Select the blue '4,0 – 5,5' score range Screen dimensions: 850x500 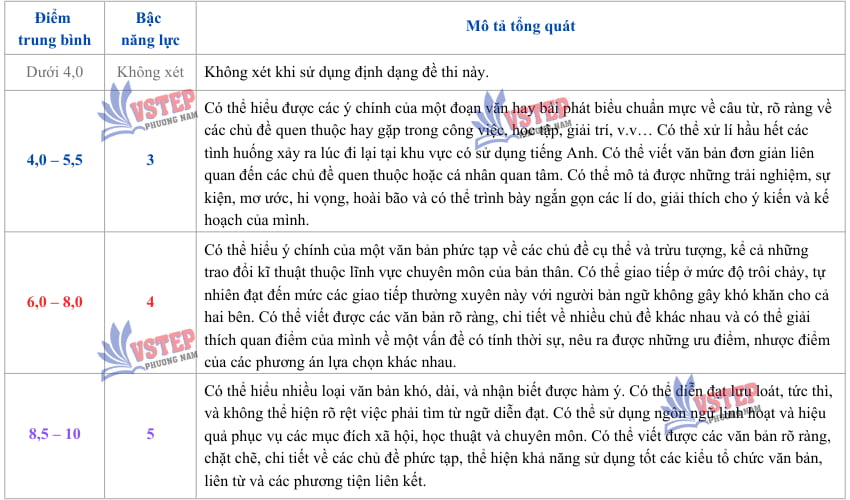point(53,160)
